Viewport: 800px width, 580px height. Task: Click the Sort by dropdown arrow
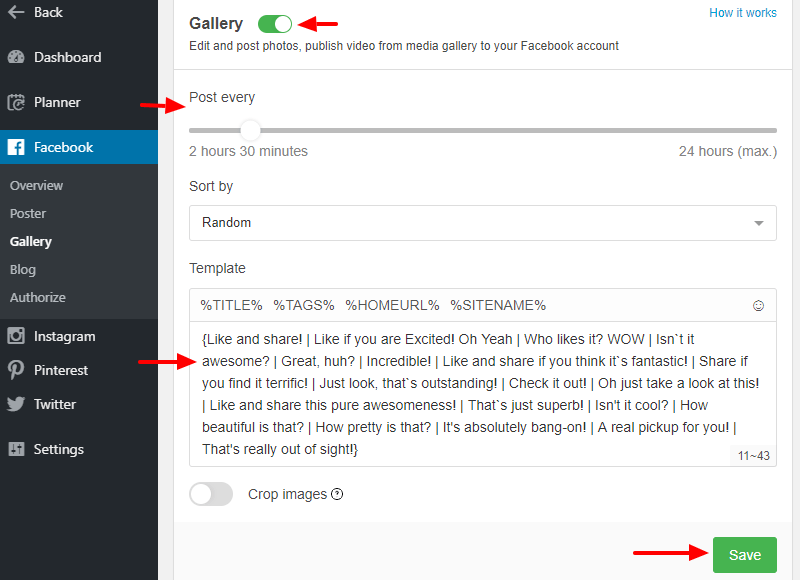pyautogui.click(x=759, y=223)
